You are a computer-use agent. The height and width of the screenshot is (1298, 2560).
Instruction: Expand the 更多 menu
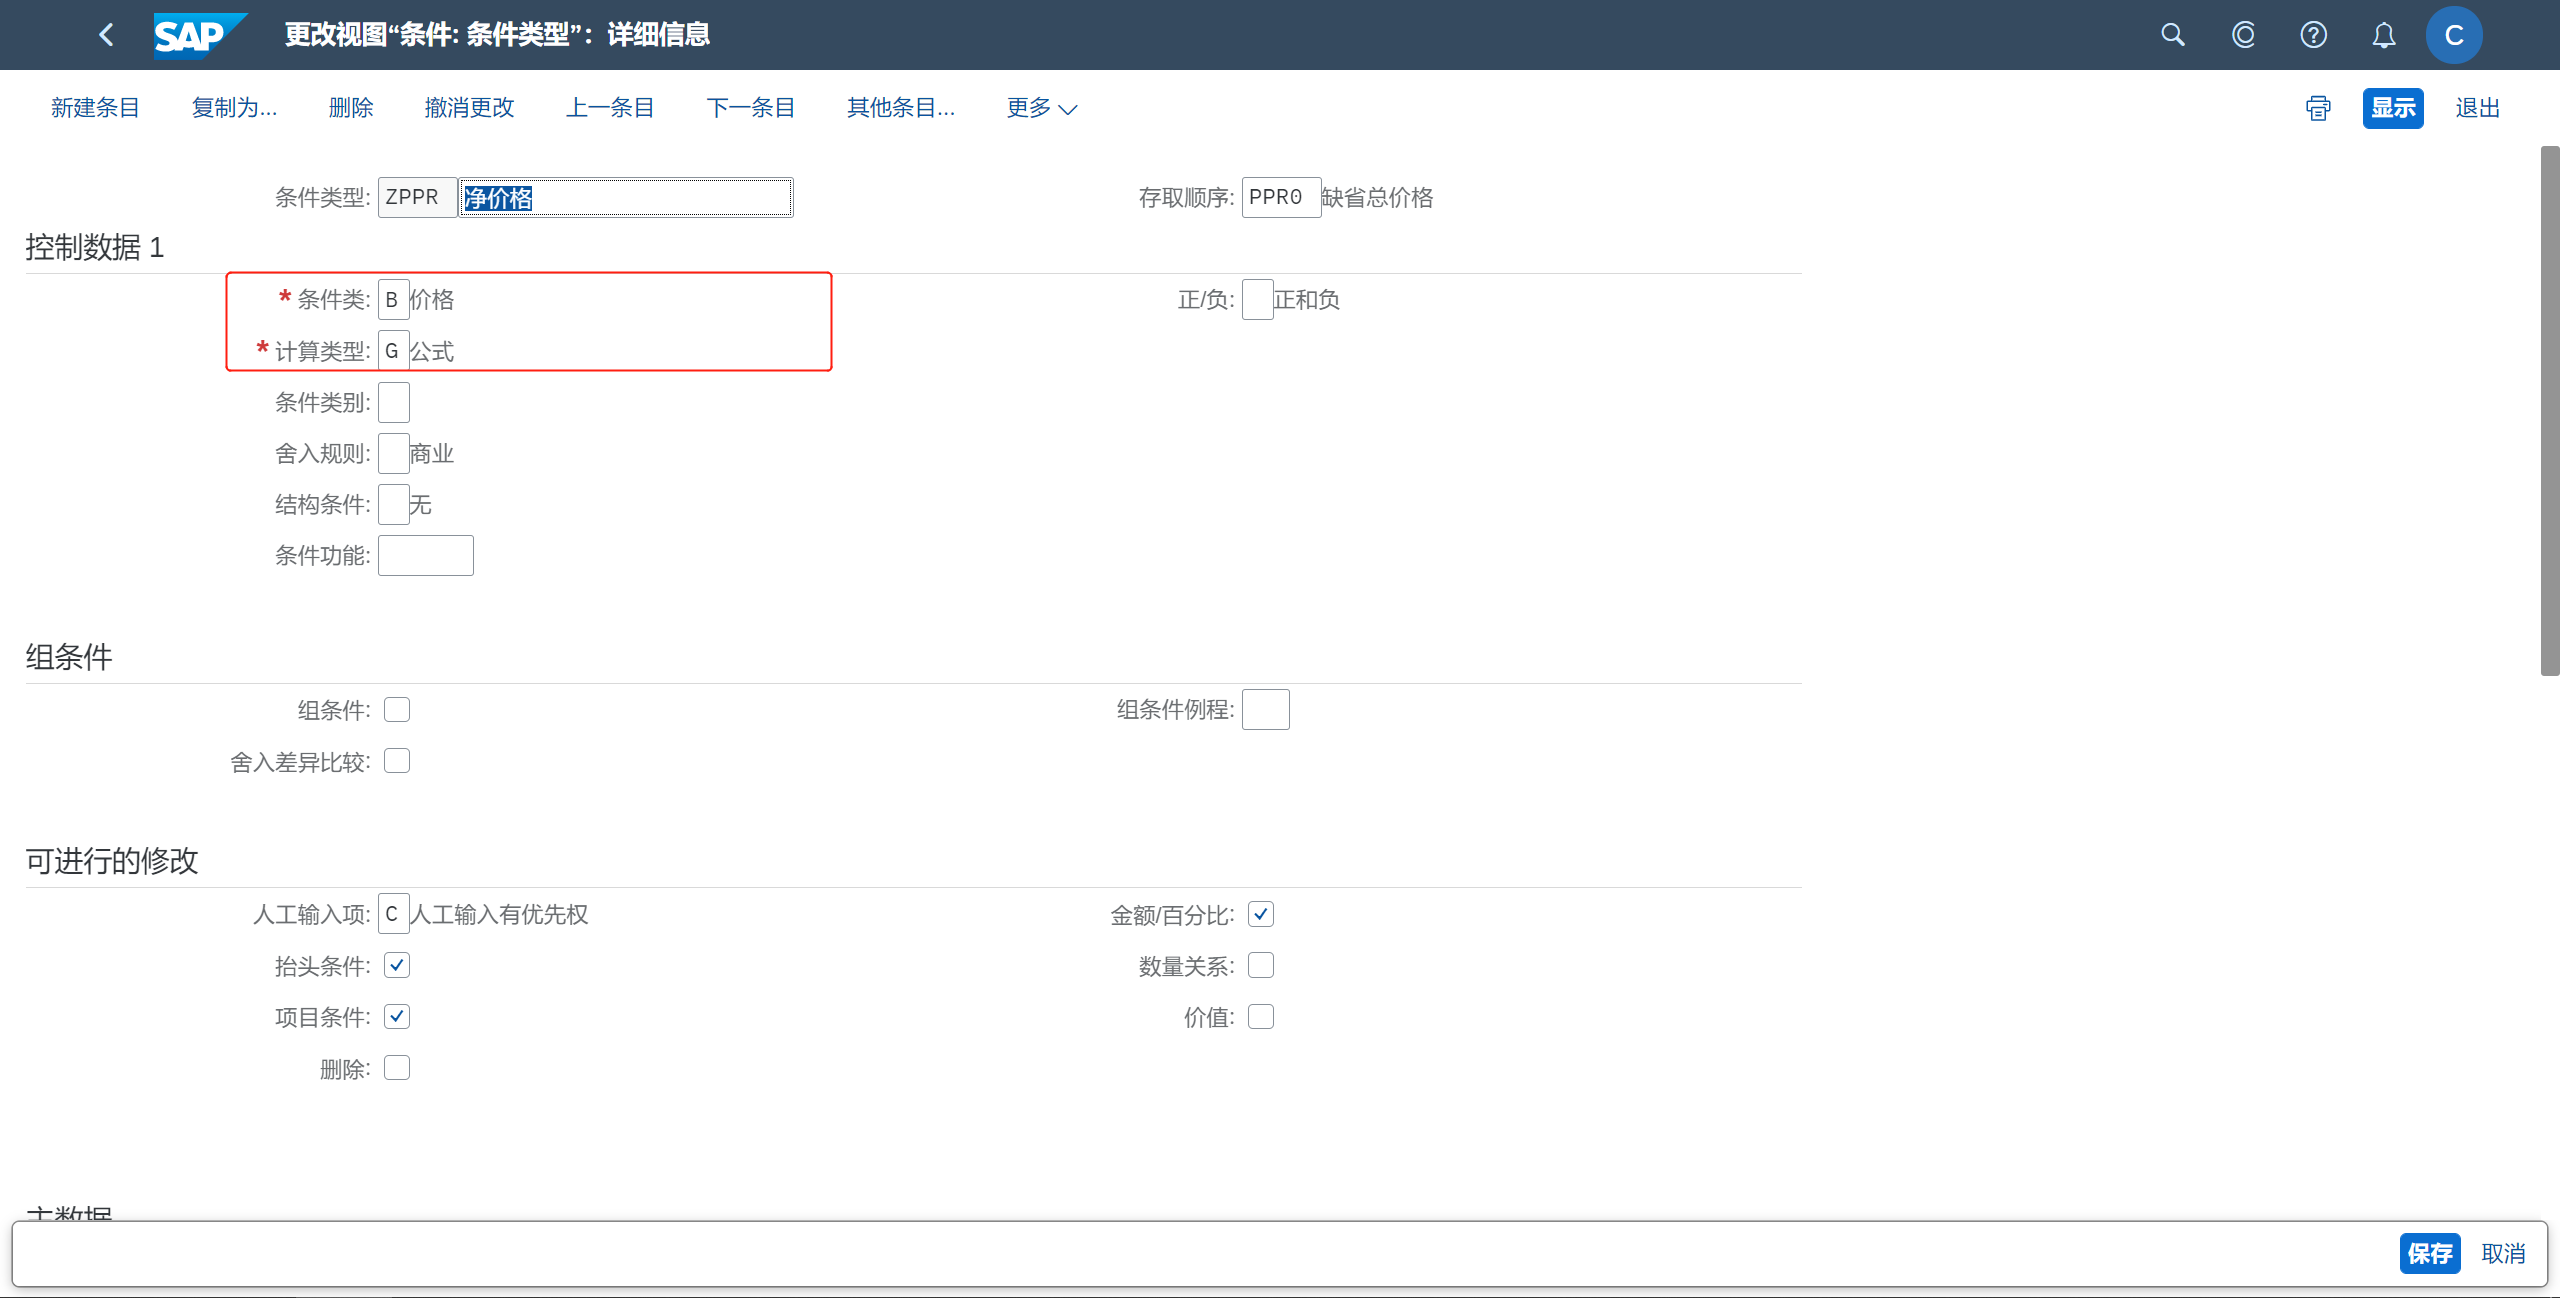point(1041,108)
